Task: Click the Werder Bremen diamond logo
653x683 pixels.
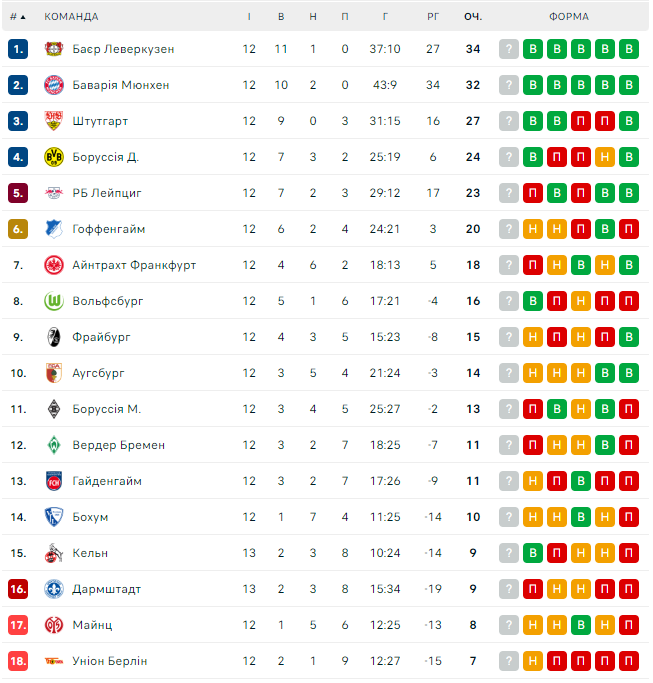Action: click(x=54, y=445)
